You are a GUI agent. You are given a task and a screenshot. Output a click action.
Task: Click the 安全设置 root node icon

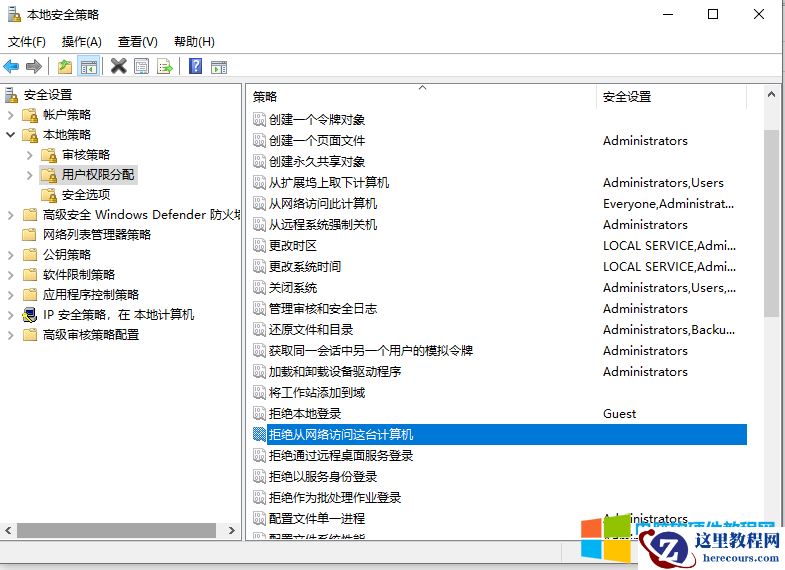pos(12,95)
